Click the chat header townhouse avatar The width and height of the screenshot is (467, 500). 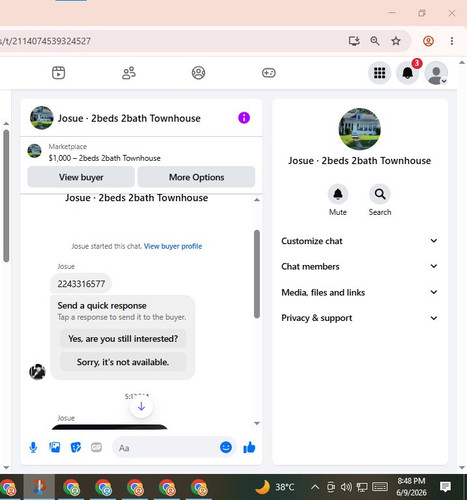point(42,118)
